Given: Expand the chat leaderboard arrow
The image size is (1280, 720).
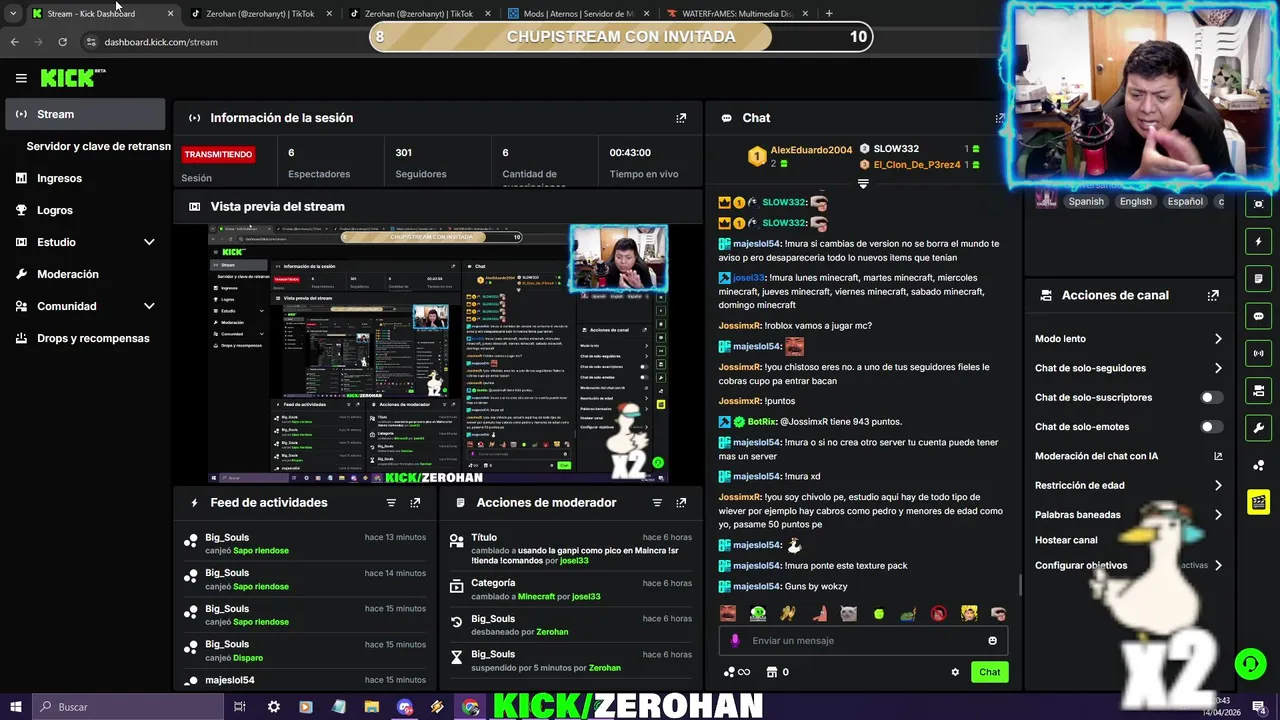Looking at the screenshot, I should [x=863, y=184].
